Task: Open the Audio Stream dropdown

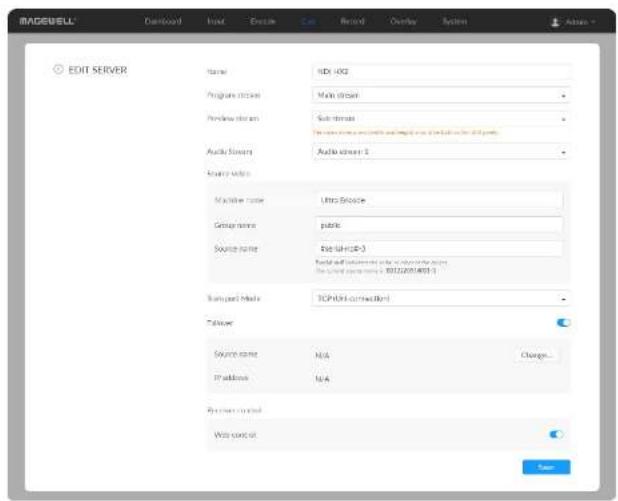Action: [441, 152]
